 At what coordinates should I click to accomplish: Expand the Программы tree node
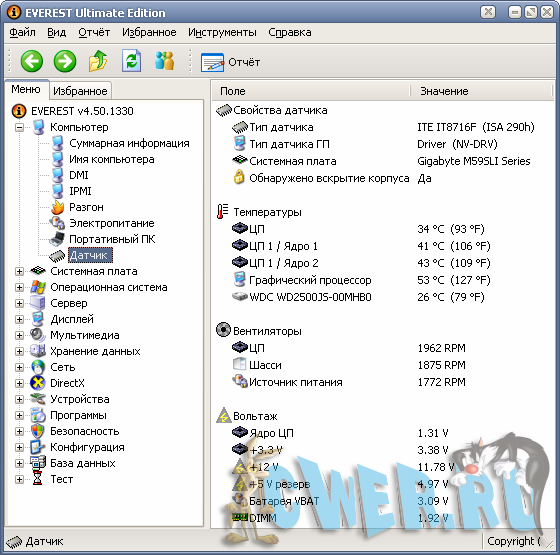(19, 415)
